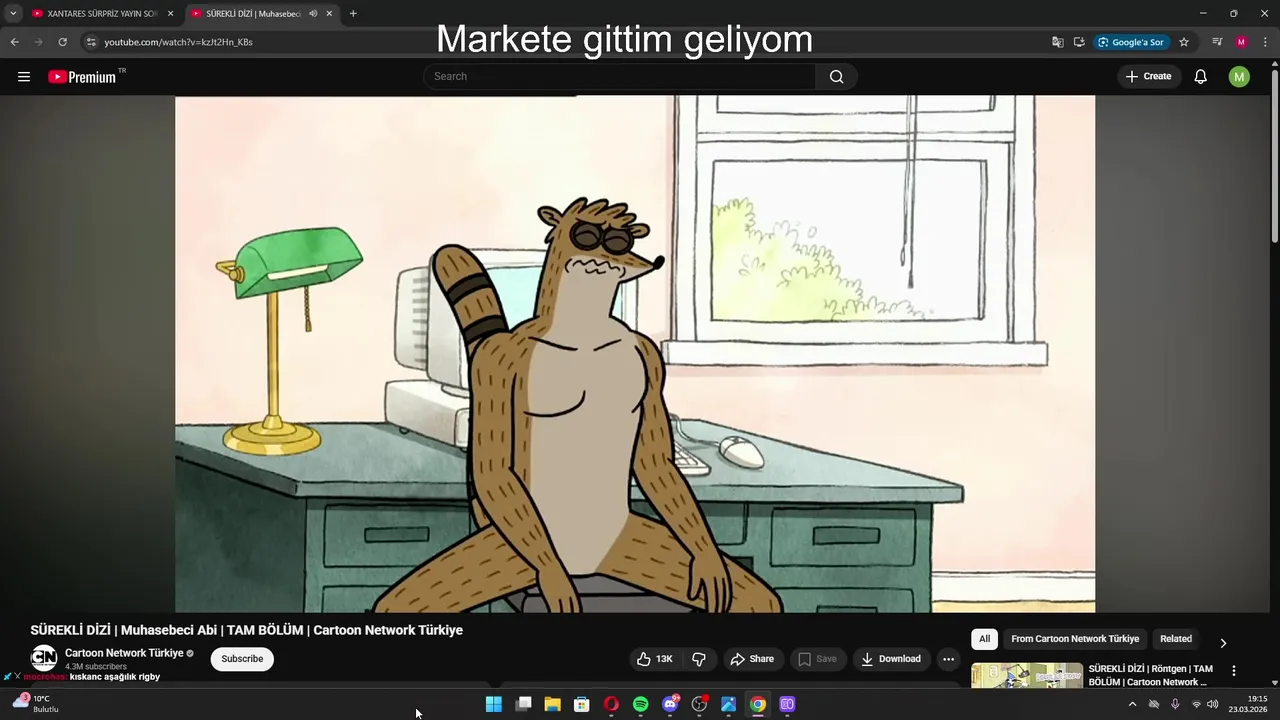Select the All filter chip
1280x720 pixels.
tap(984, 639)
